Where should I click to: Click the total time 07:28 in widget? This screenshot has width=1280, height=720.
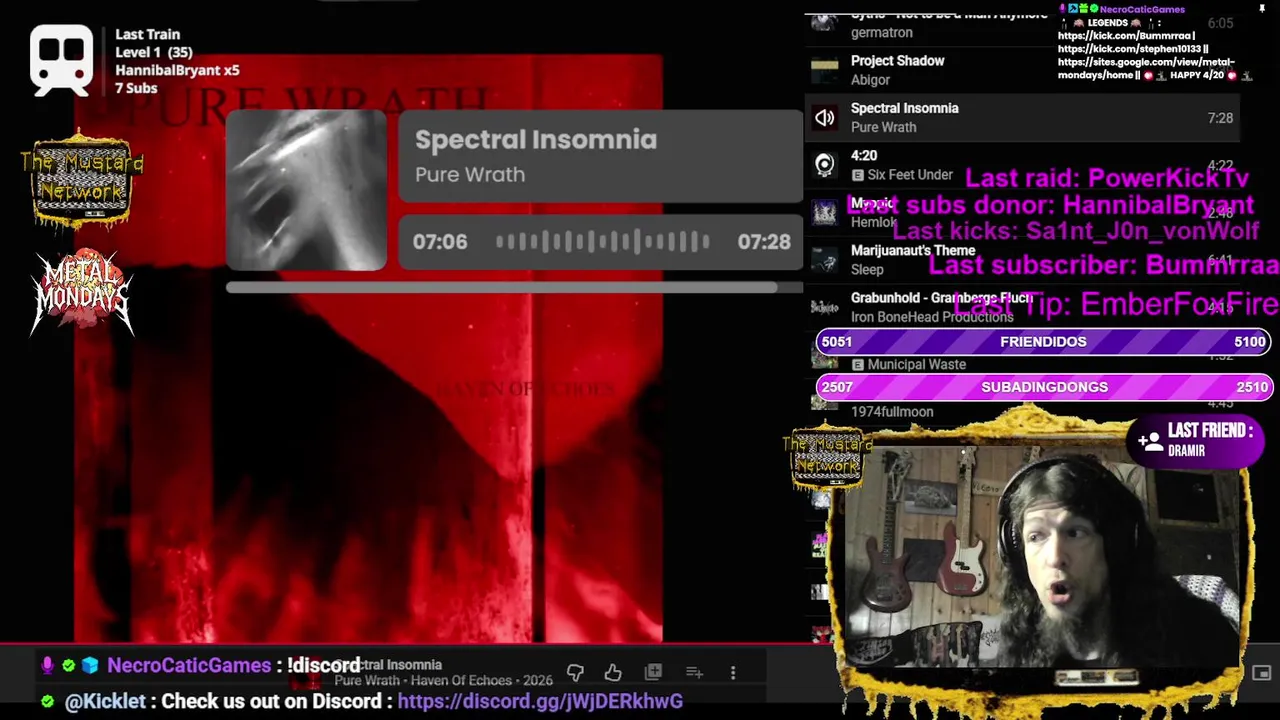(x=764, y=242)
